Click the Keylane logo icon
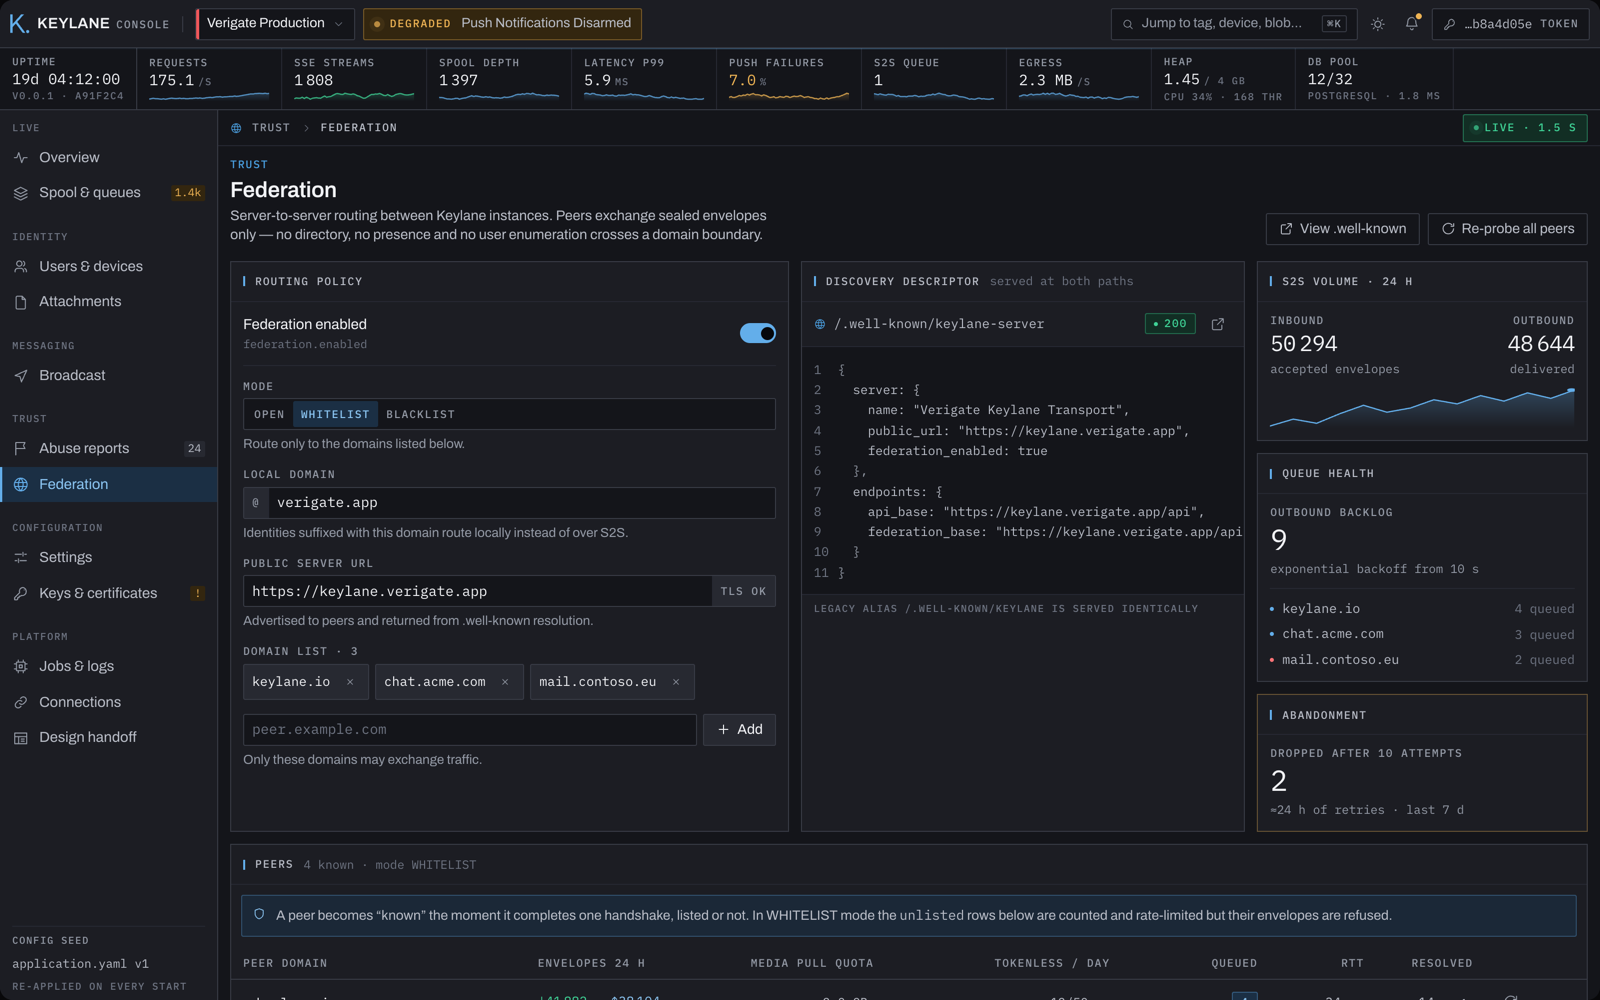Image resolution: width=1600 pixels, height=1000 pixels. 19,24
